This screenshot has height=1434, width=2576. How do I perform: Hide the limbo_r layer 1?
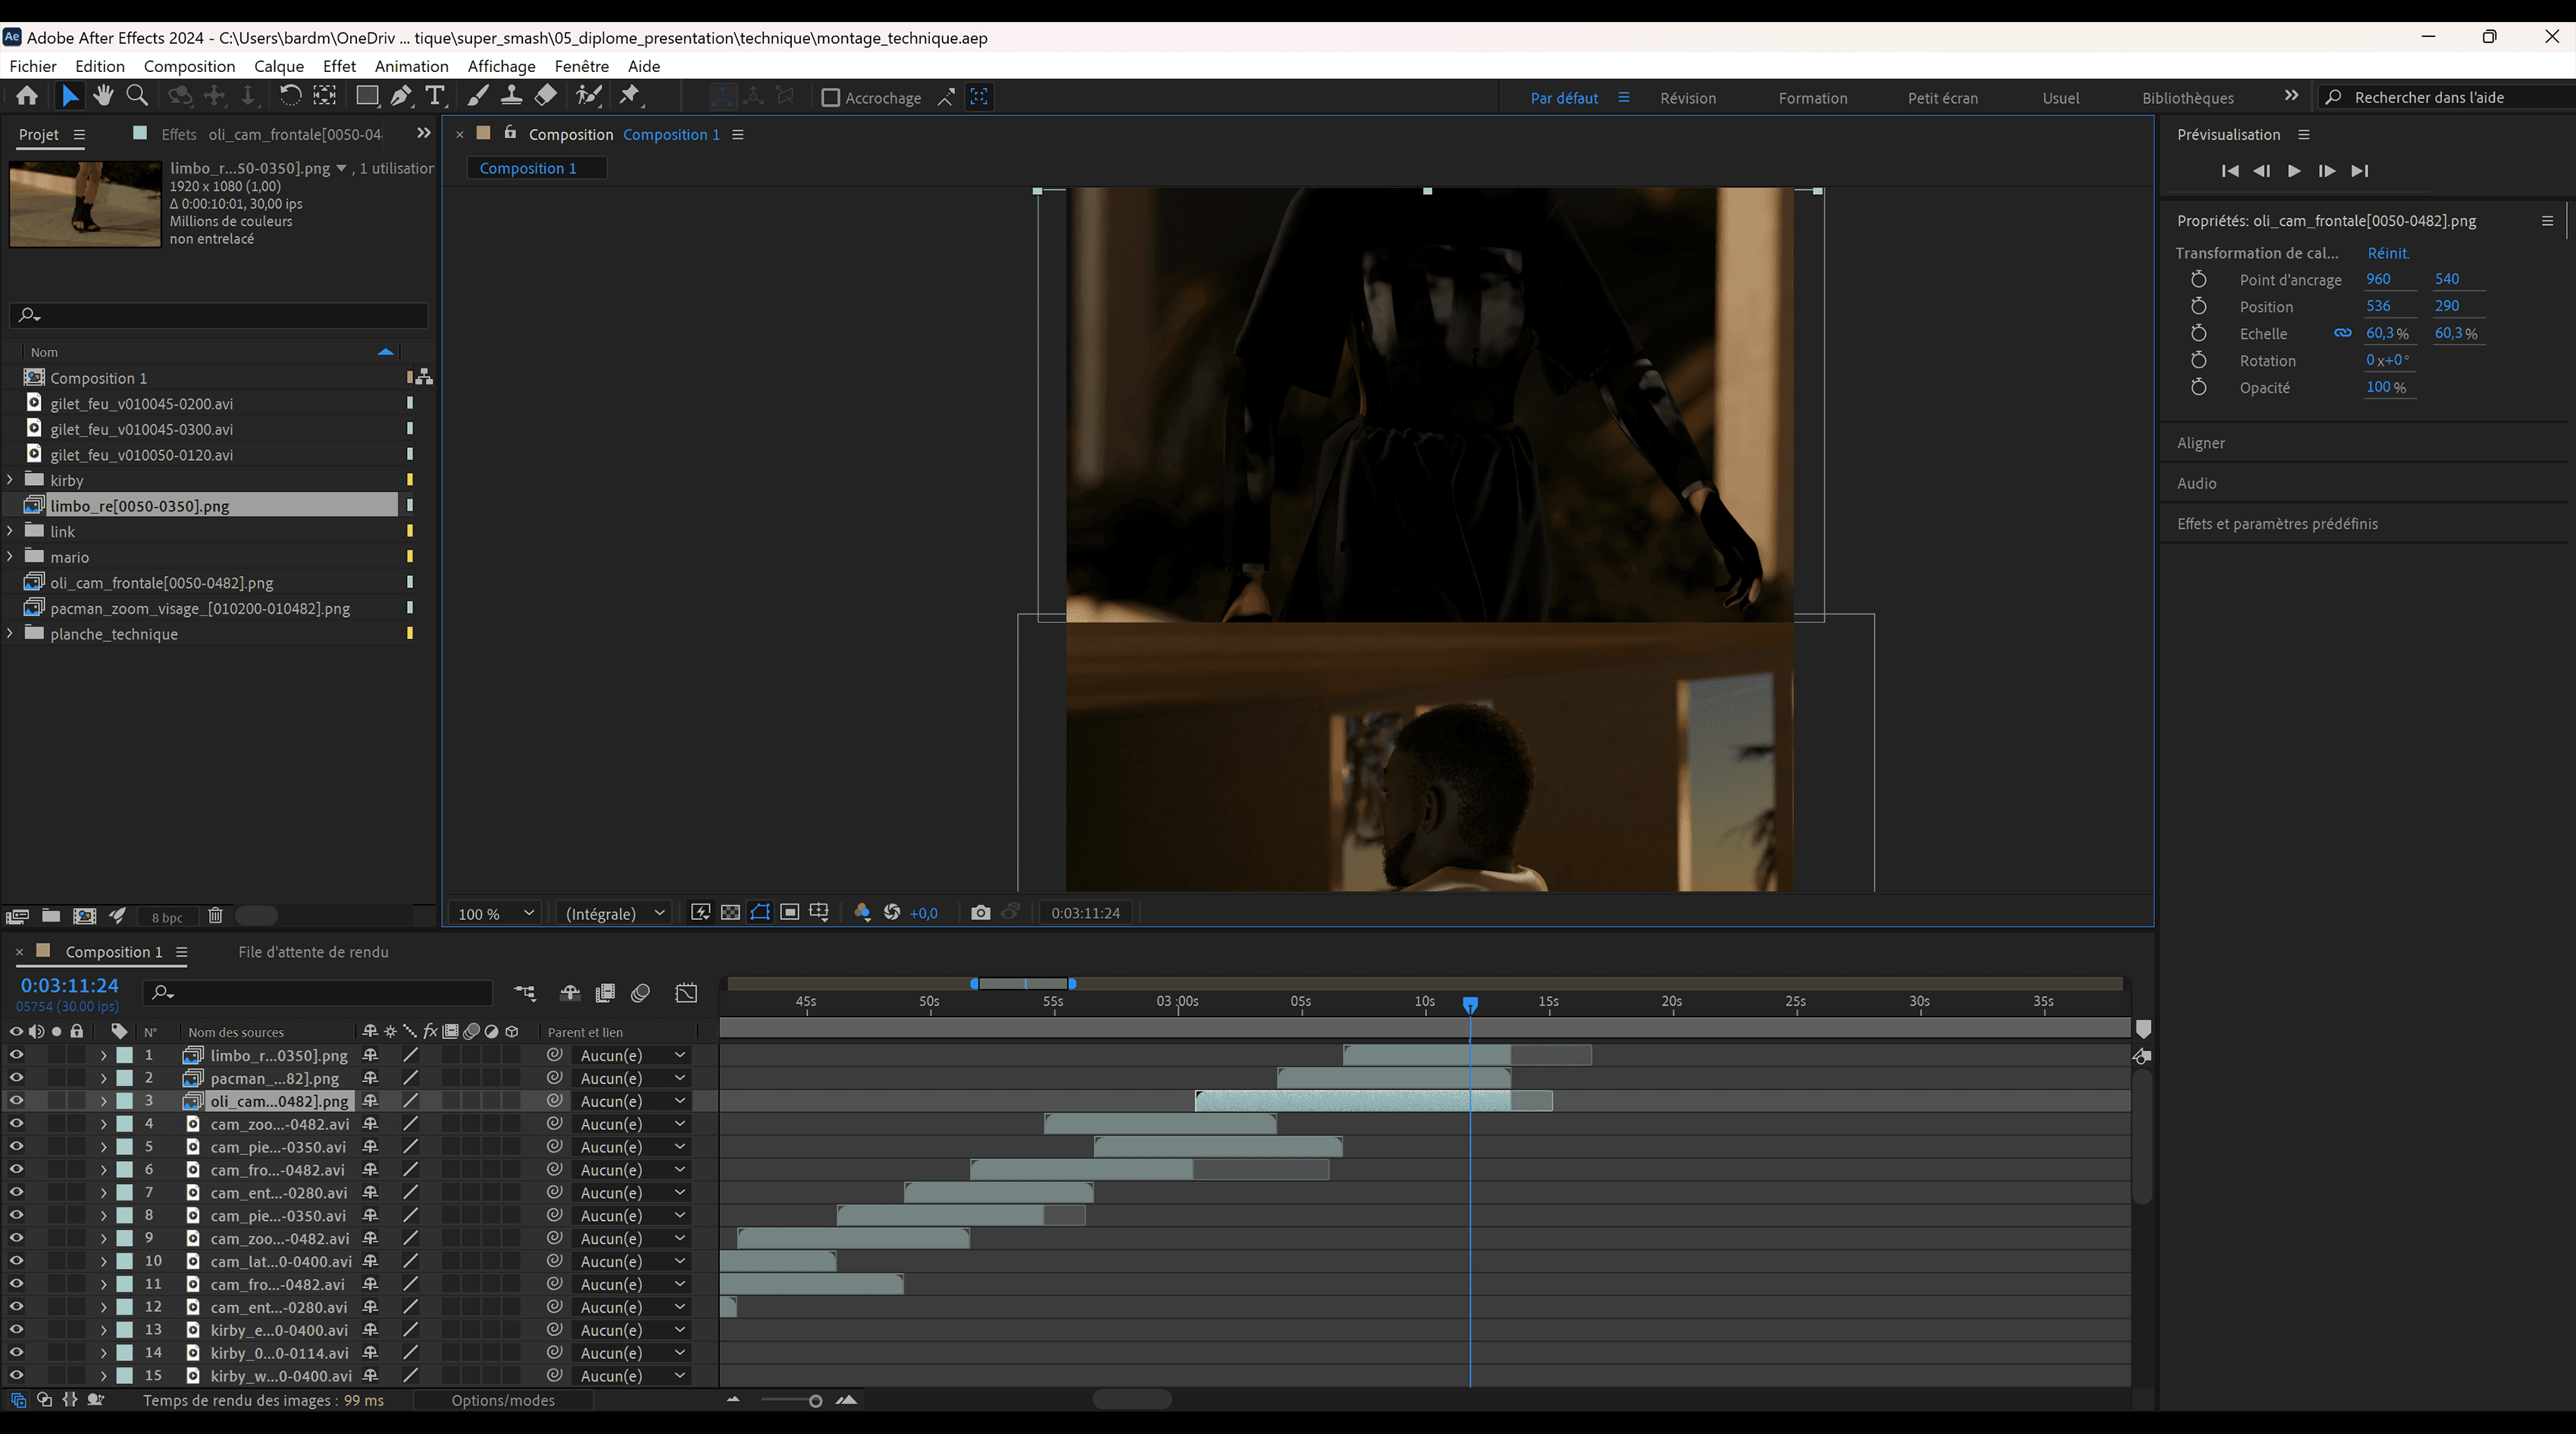(x=16, y=1055)
